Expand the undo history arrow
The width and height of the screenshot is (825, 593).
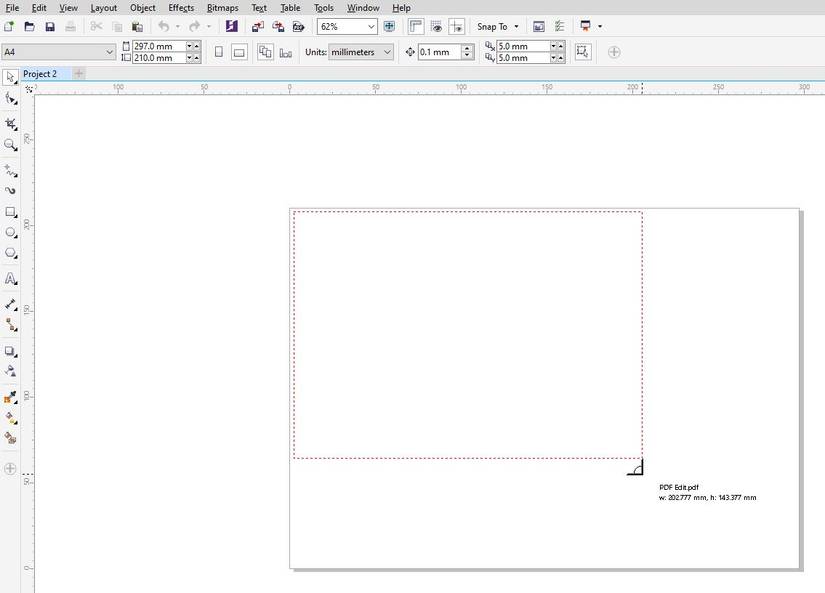point(178,26)
